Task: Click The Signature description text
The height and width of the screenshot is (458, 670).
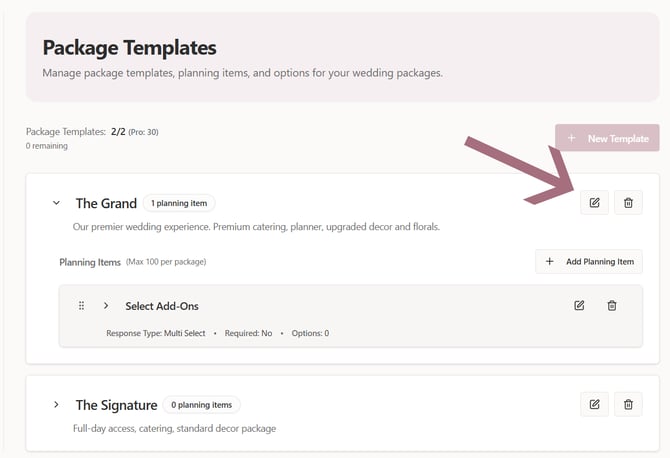Action: pos(174,428)
